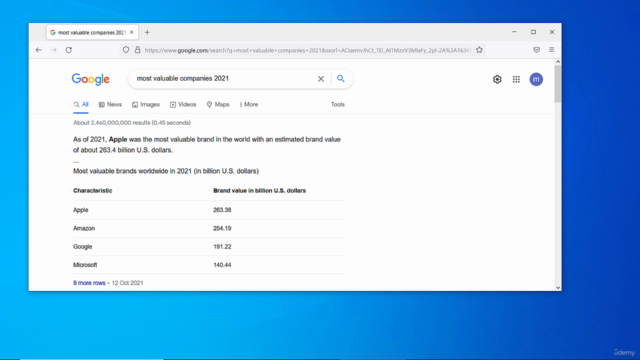The image size is (640, 360).
Task: Click the Characteristic column header
Action: tap(93, 191)
